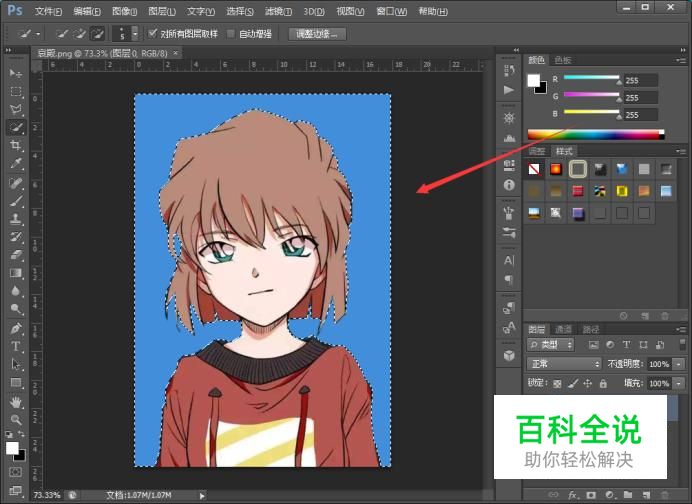Click the Create New Layer icon
Screen dimensions: 692x504
[x=647, y=495]
